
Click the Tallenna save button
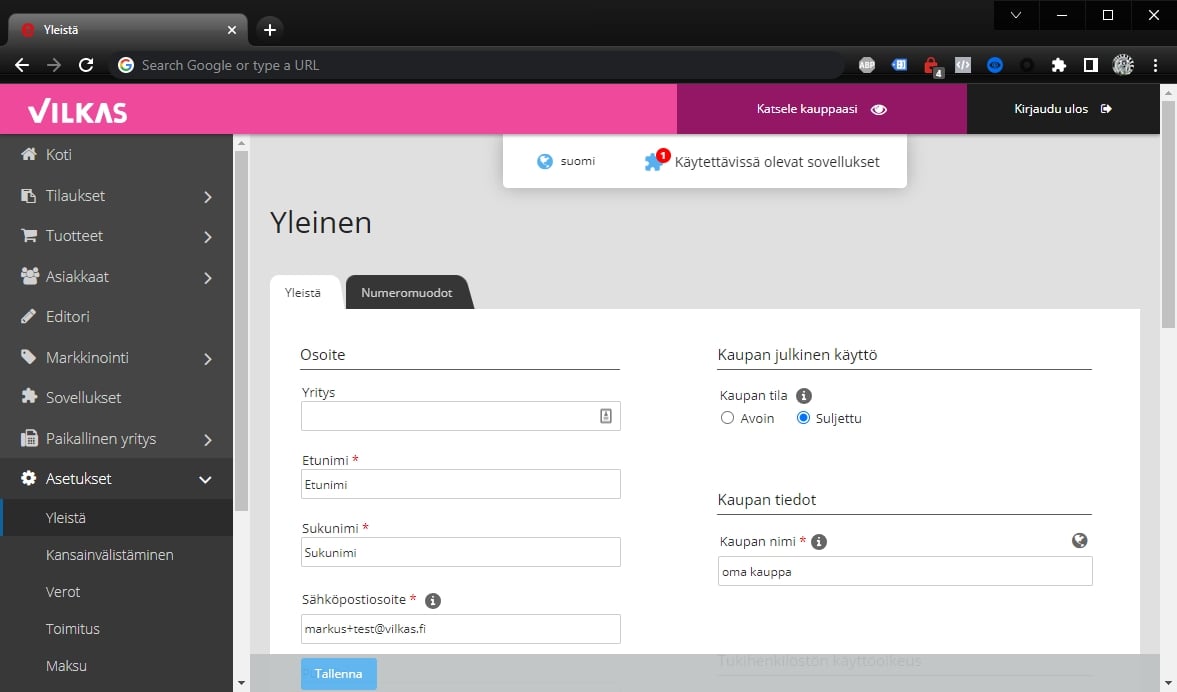(x=339, y=673)
